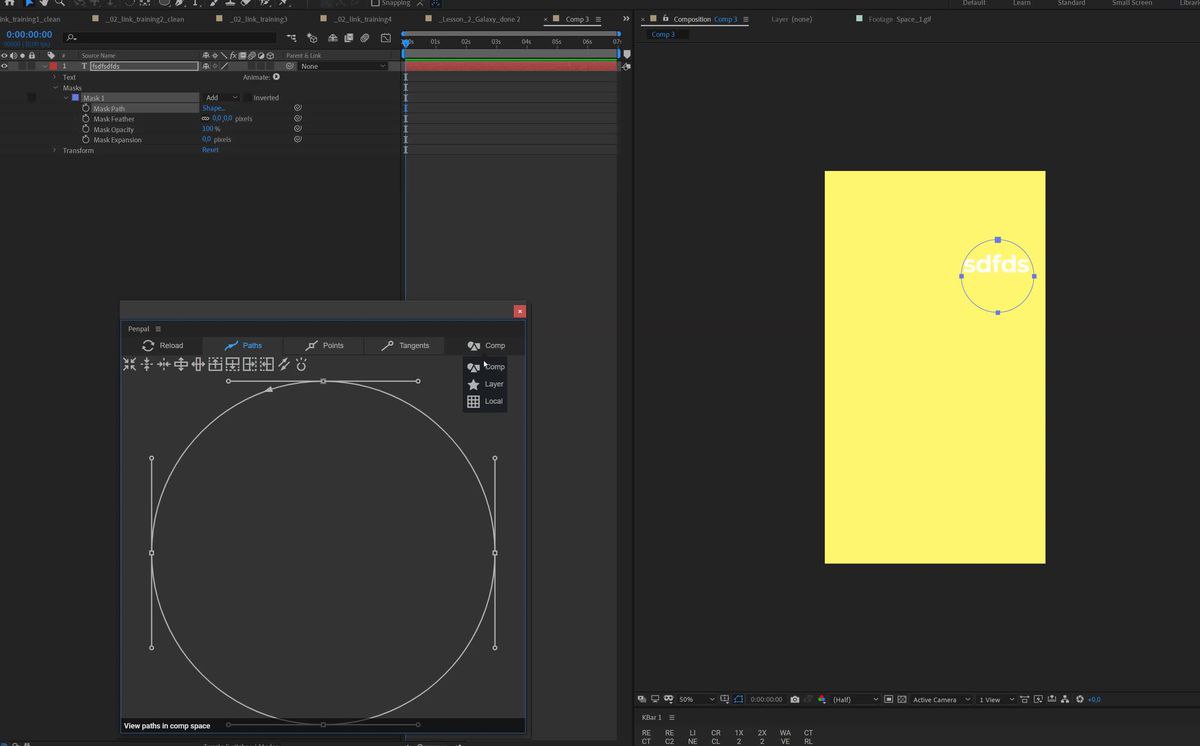
Task: Toggle the Mask Expansion stopwatch
Action: 86,140
